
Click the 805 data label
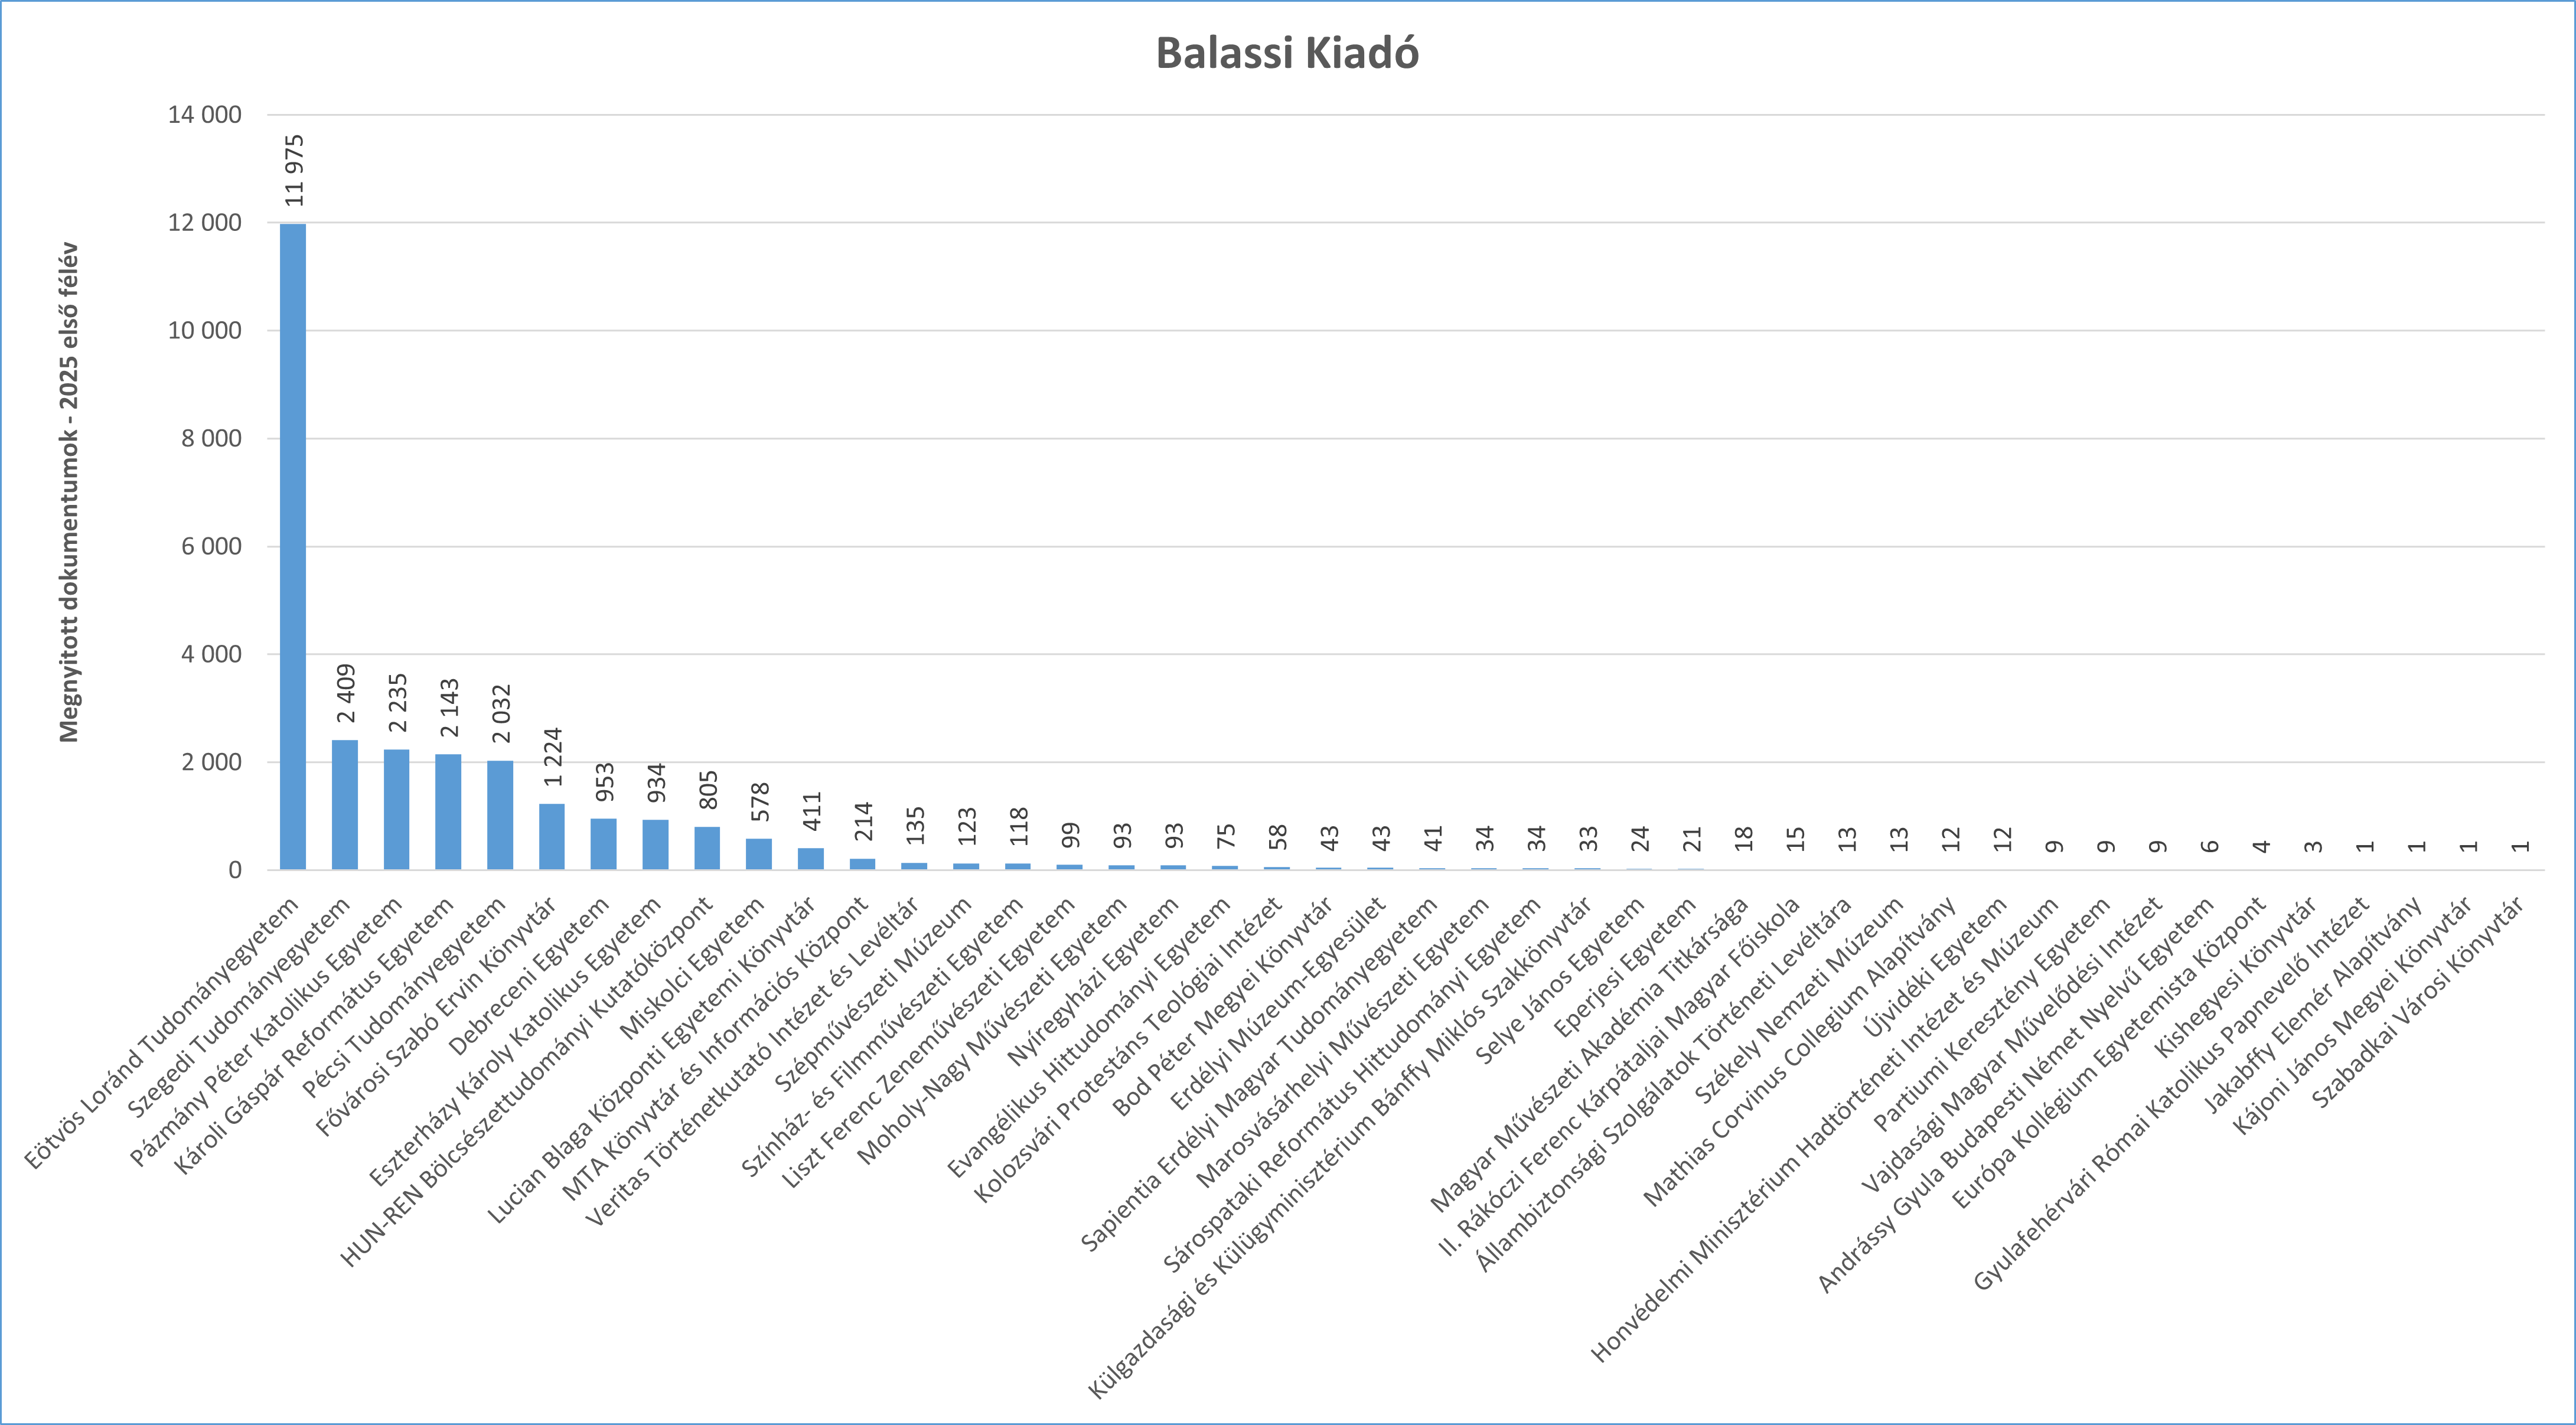pyautogui.click(x=708, y=790)
